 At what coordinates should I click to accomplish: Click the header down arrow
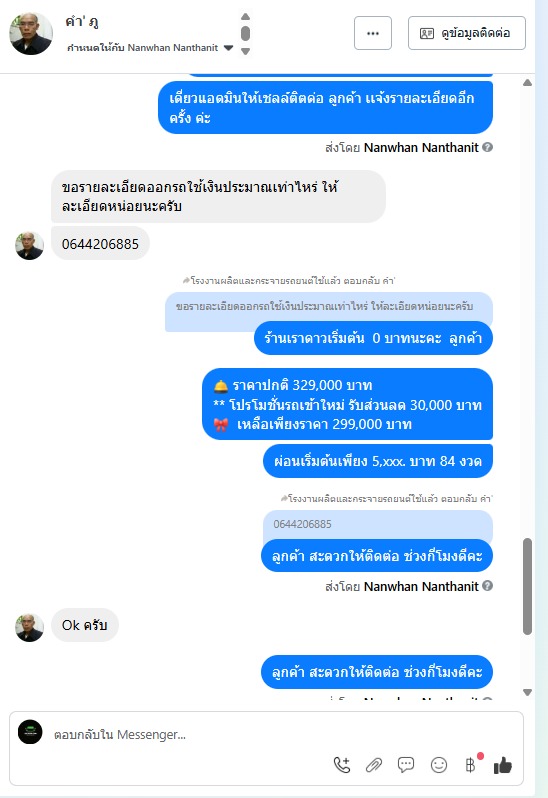[245, 51]
